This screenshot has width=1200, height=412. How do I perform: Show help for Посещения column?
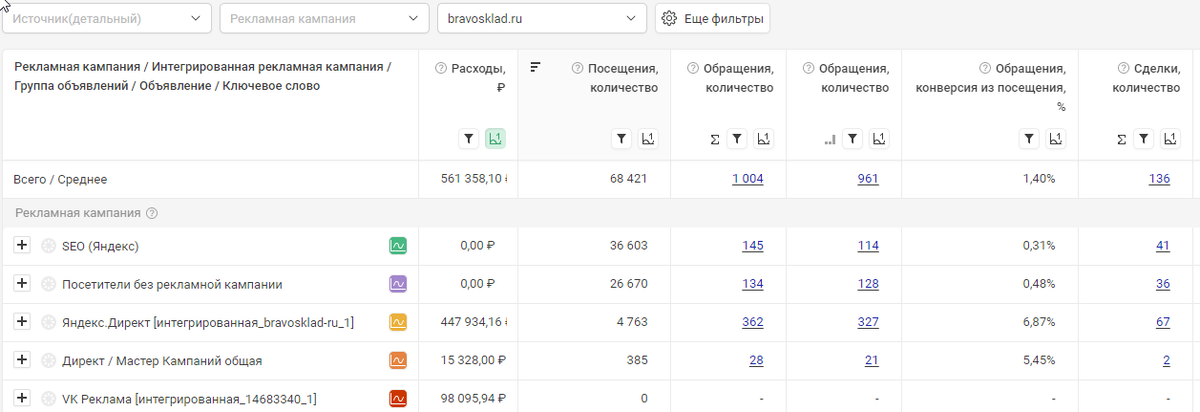click(577, 69)
